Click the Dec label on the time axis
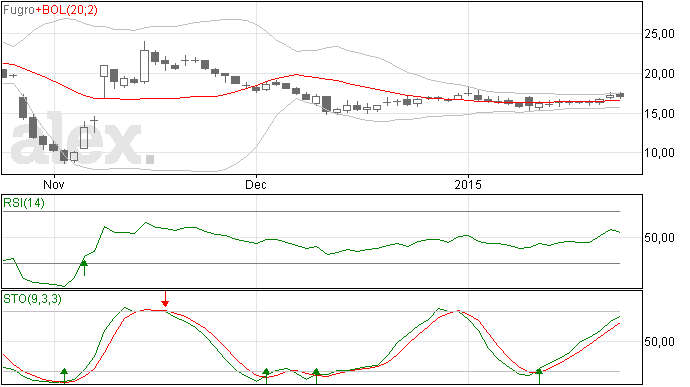690x387 pixels. point(256,184)
